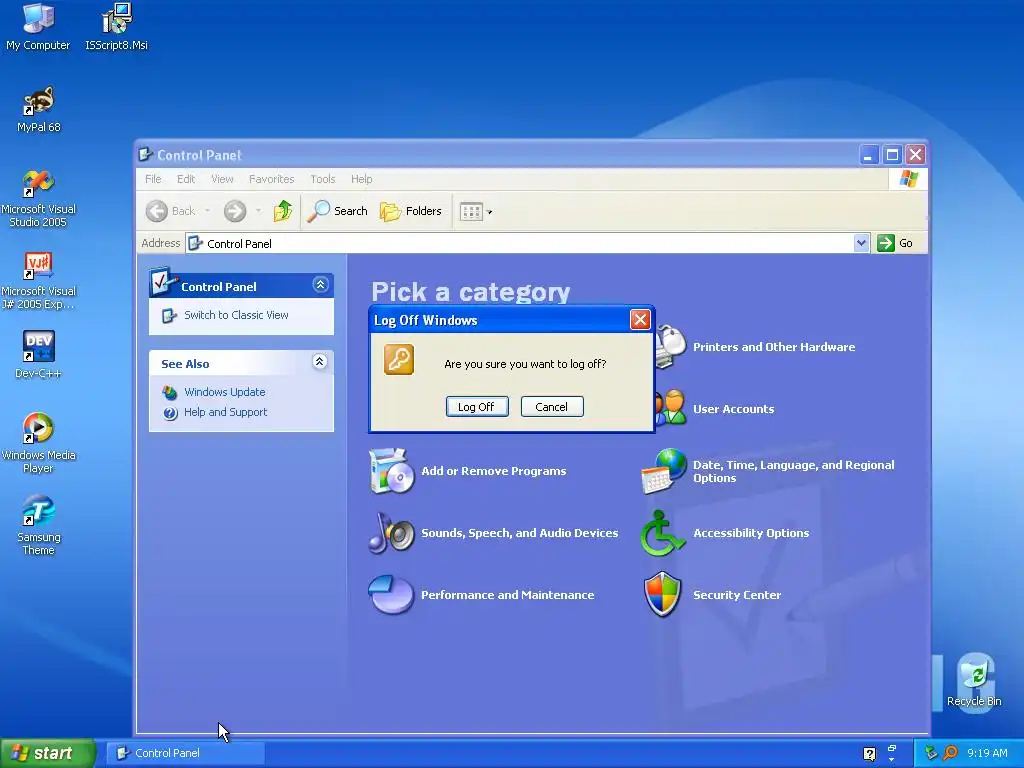
Task: Click Cancel in Log Off dialog
Action: 552,406
